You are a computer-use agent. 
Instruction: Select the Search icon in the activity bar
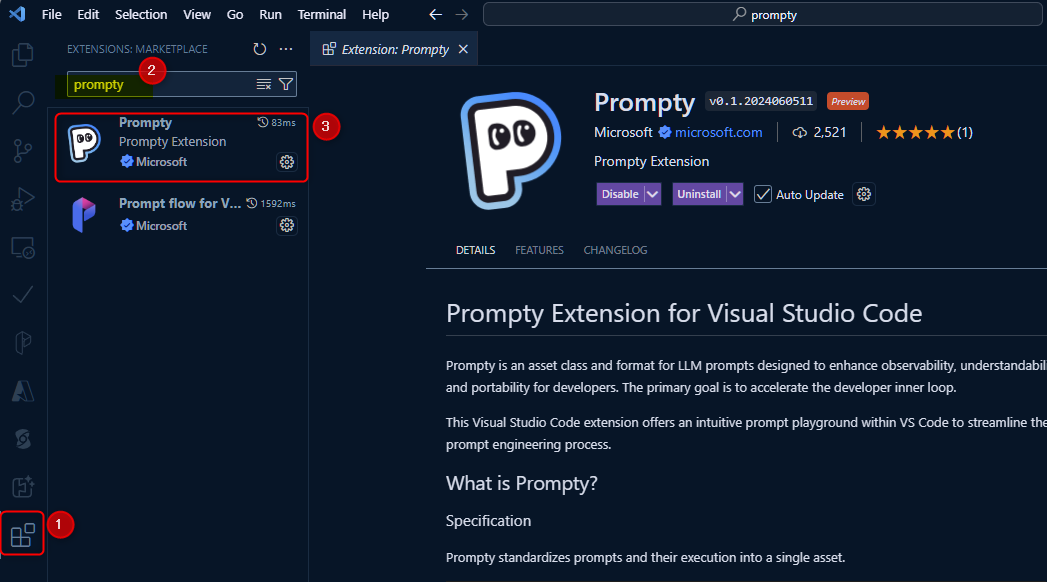pos(22,103)
